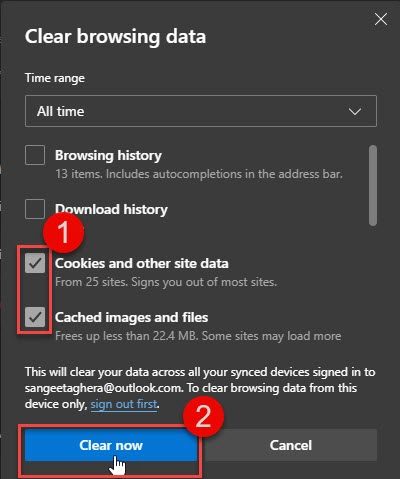The height and width of the screenshot is (479, 400).
Task: Close the Clear browsing data dialog
Action: click(x=381, y=19)
